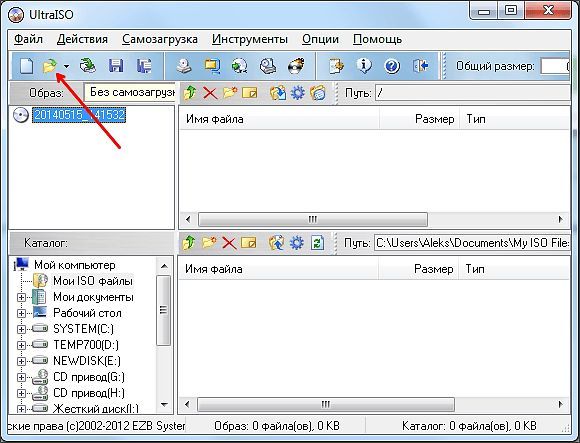Click the Rename icon in image toolbar
Image resolution: width=580 pixels, height=443 pixels.
point(249,92)
